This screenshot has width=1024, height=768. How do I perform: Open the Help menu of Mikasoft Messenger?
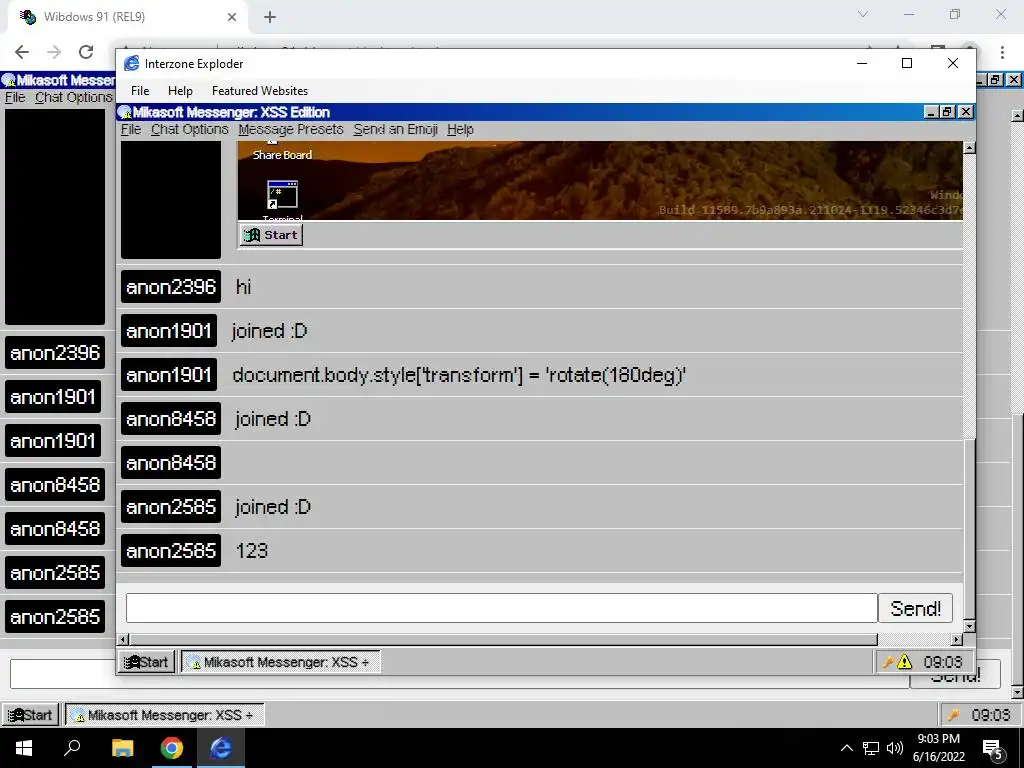460,129
